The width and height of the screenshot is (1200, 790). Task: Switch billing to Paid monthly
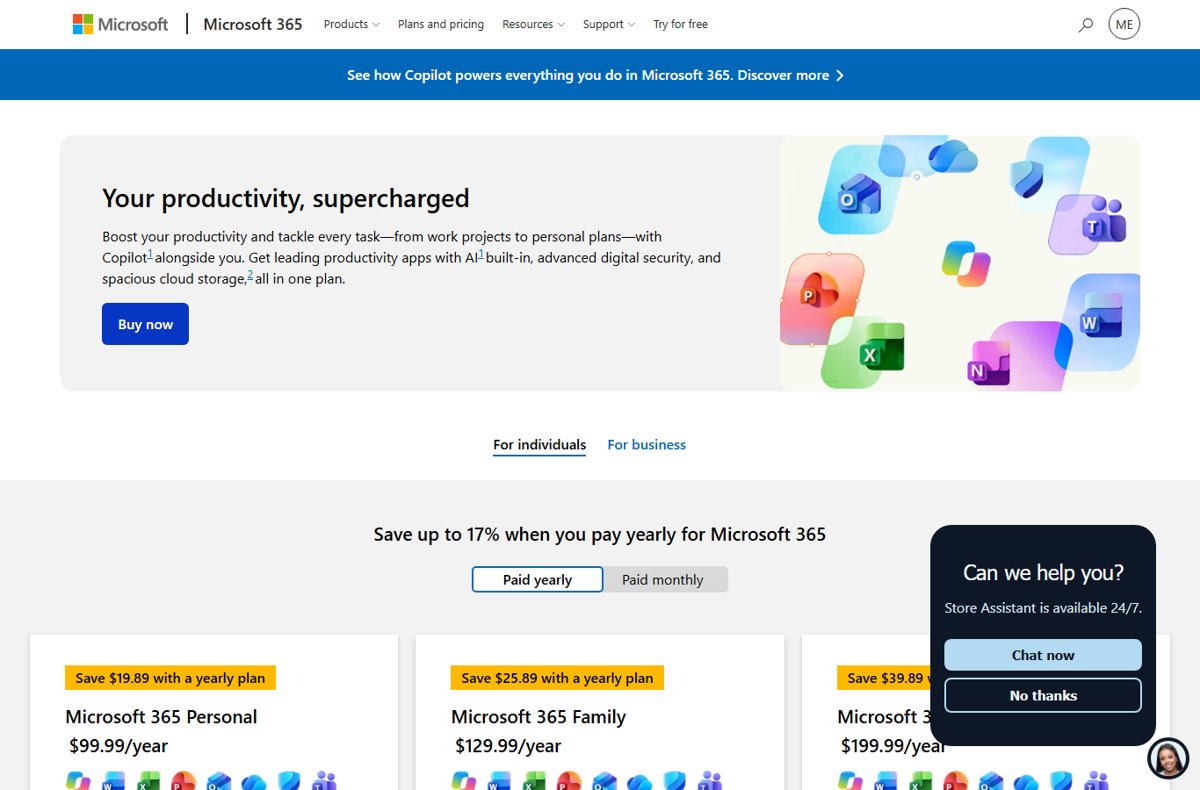click(663, 579)
